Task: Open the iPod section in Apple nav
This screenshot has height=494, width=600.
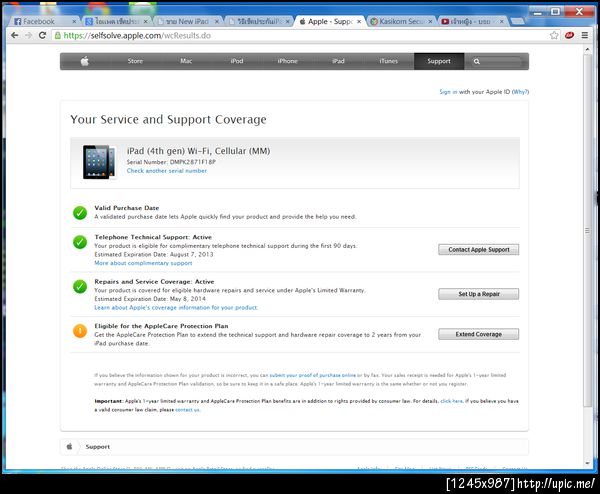Action: [236, 61]
